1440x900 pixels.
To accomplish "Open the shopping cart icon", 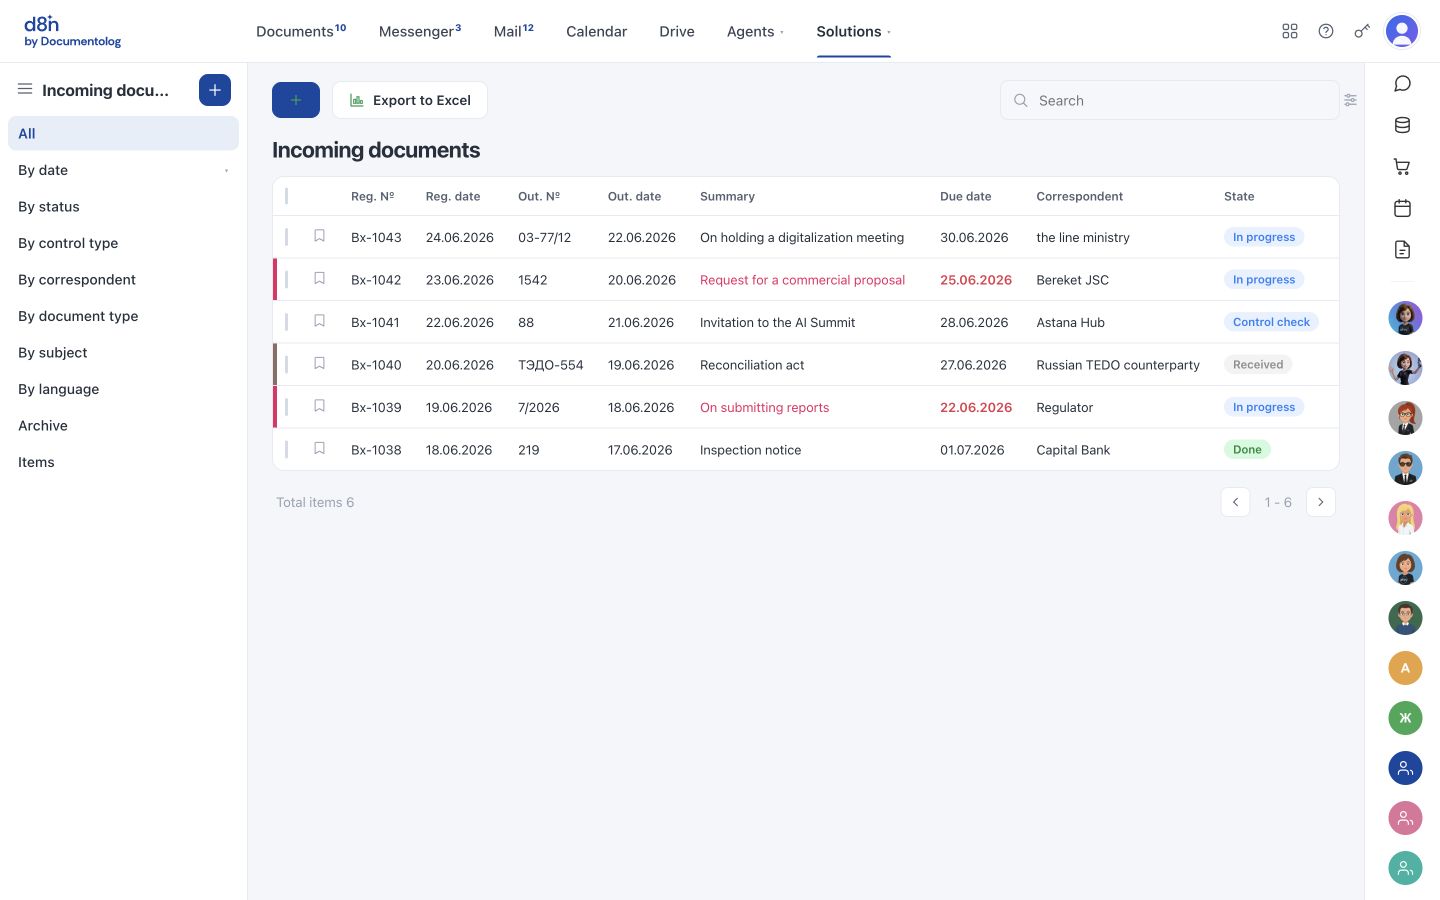I will click(1403, 167).
